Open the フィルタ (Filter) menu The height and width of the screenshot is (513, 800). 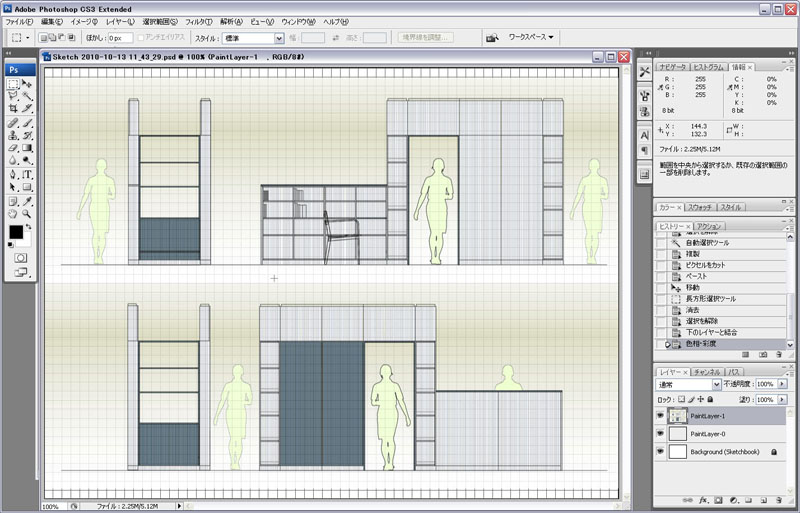pos(198,21)
